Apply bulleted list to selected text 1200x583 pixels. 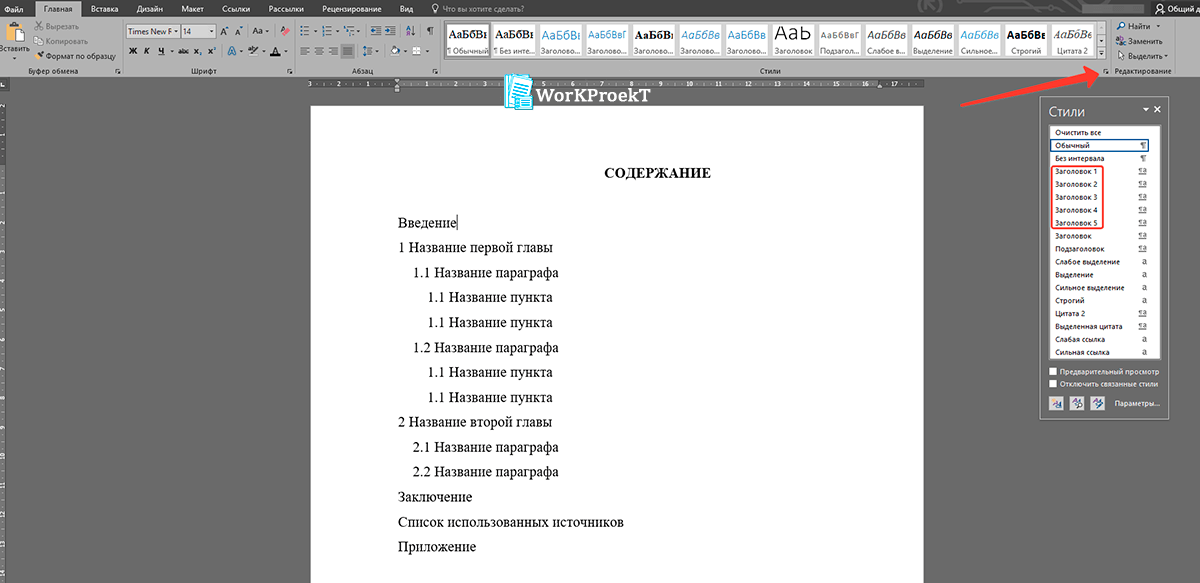pos(305,31)
